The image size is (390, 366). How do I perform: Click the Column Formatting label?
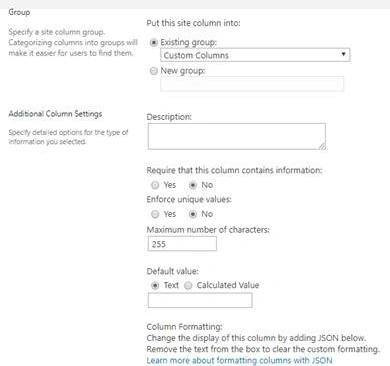(184, 326)
